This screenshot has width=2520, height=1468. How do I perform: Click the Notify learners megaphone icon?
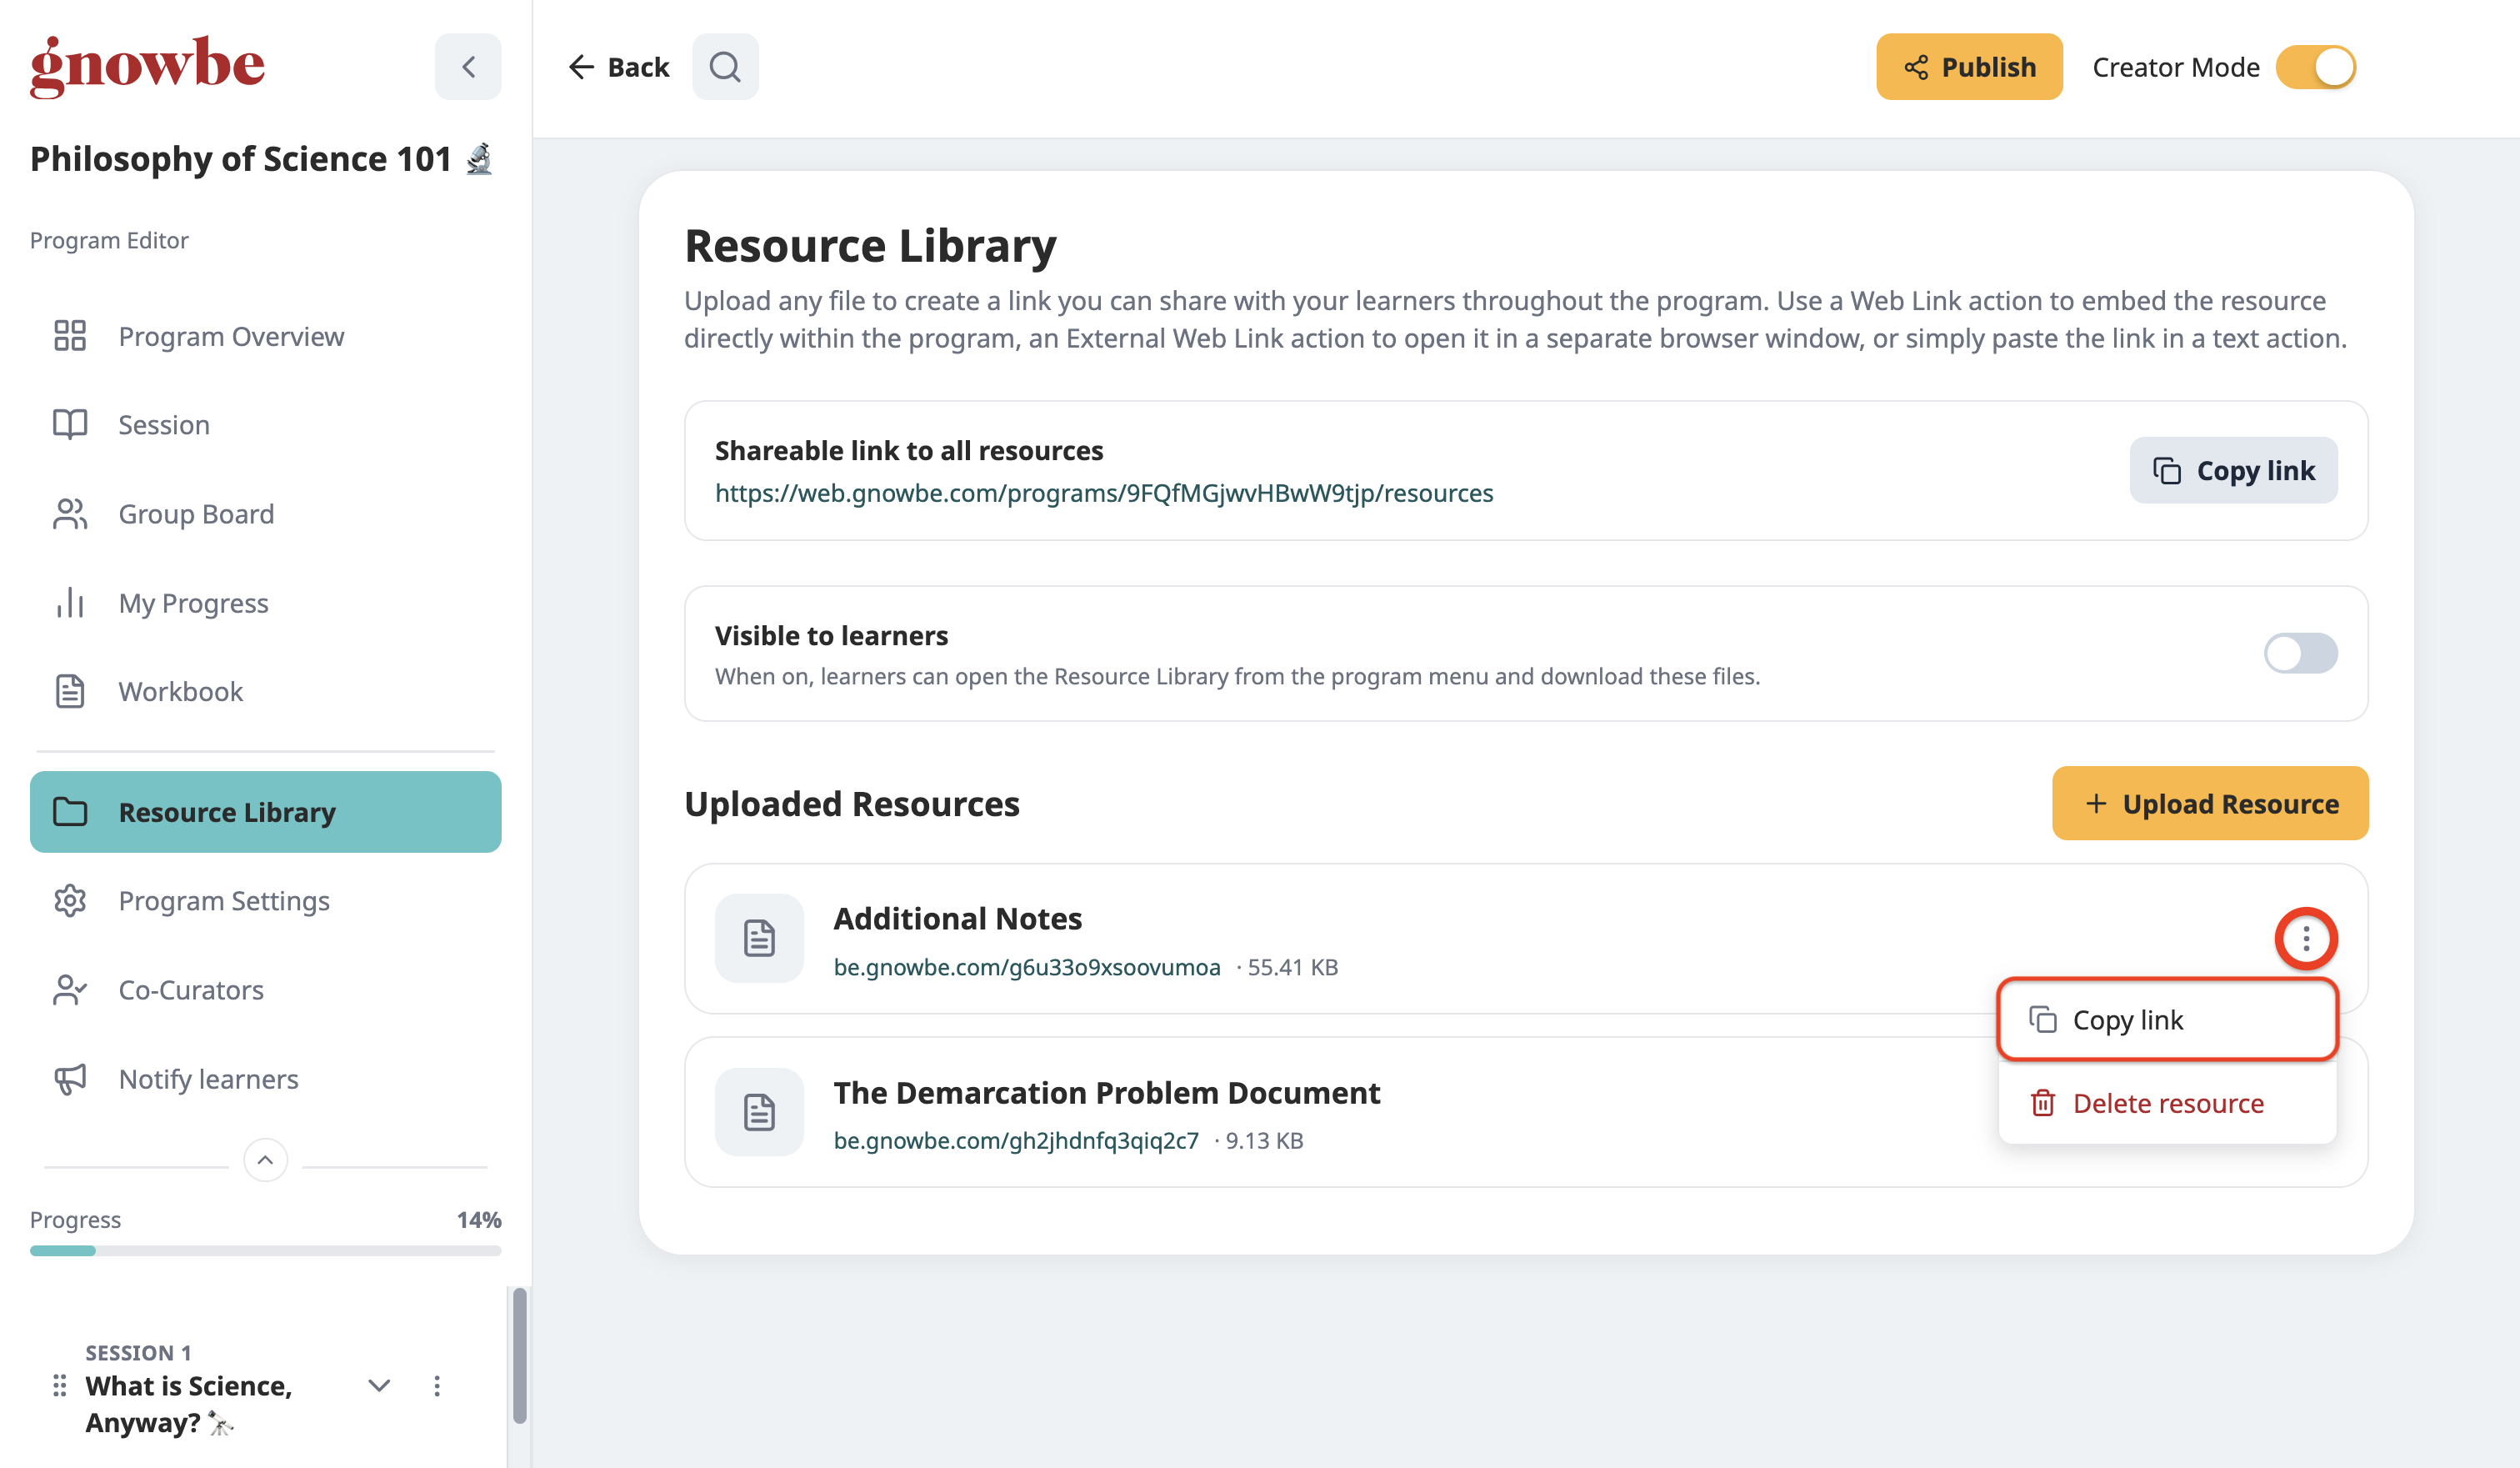pyautogui.click(x=70, y=1078)
